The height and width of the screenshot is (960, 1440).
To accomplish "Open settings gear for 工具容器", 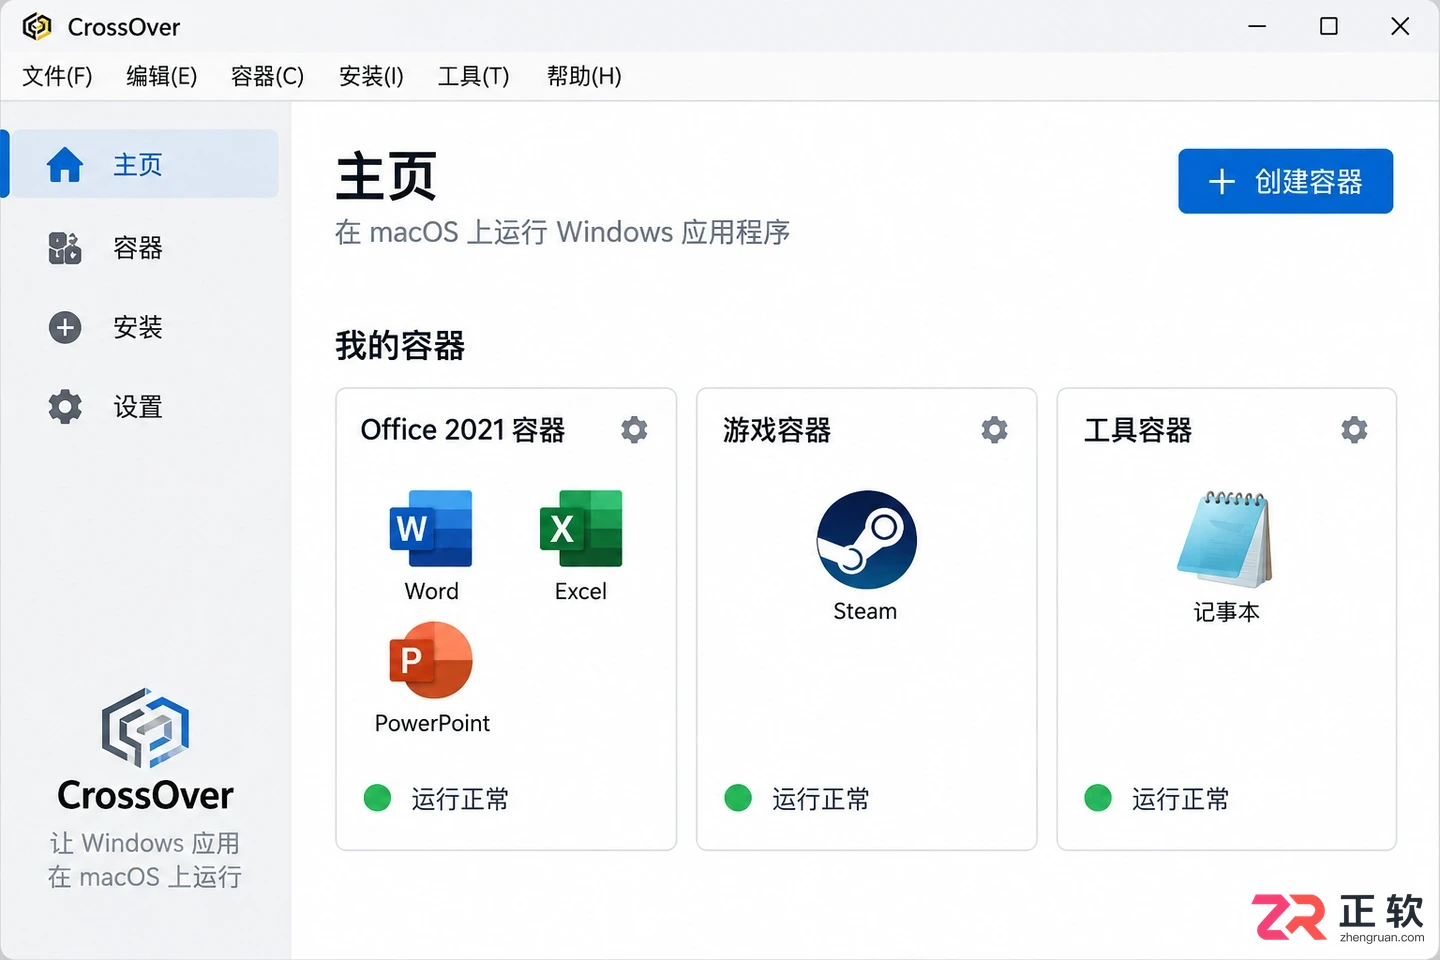I will pyautogui.click(x=1354, y=430).
